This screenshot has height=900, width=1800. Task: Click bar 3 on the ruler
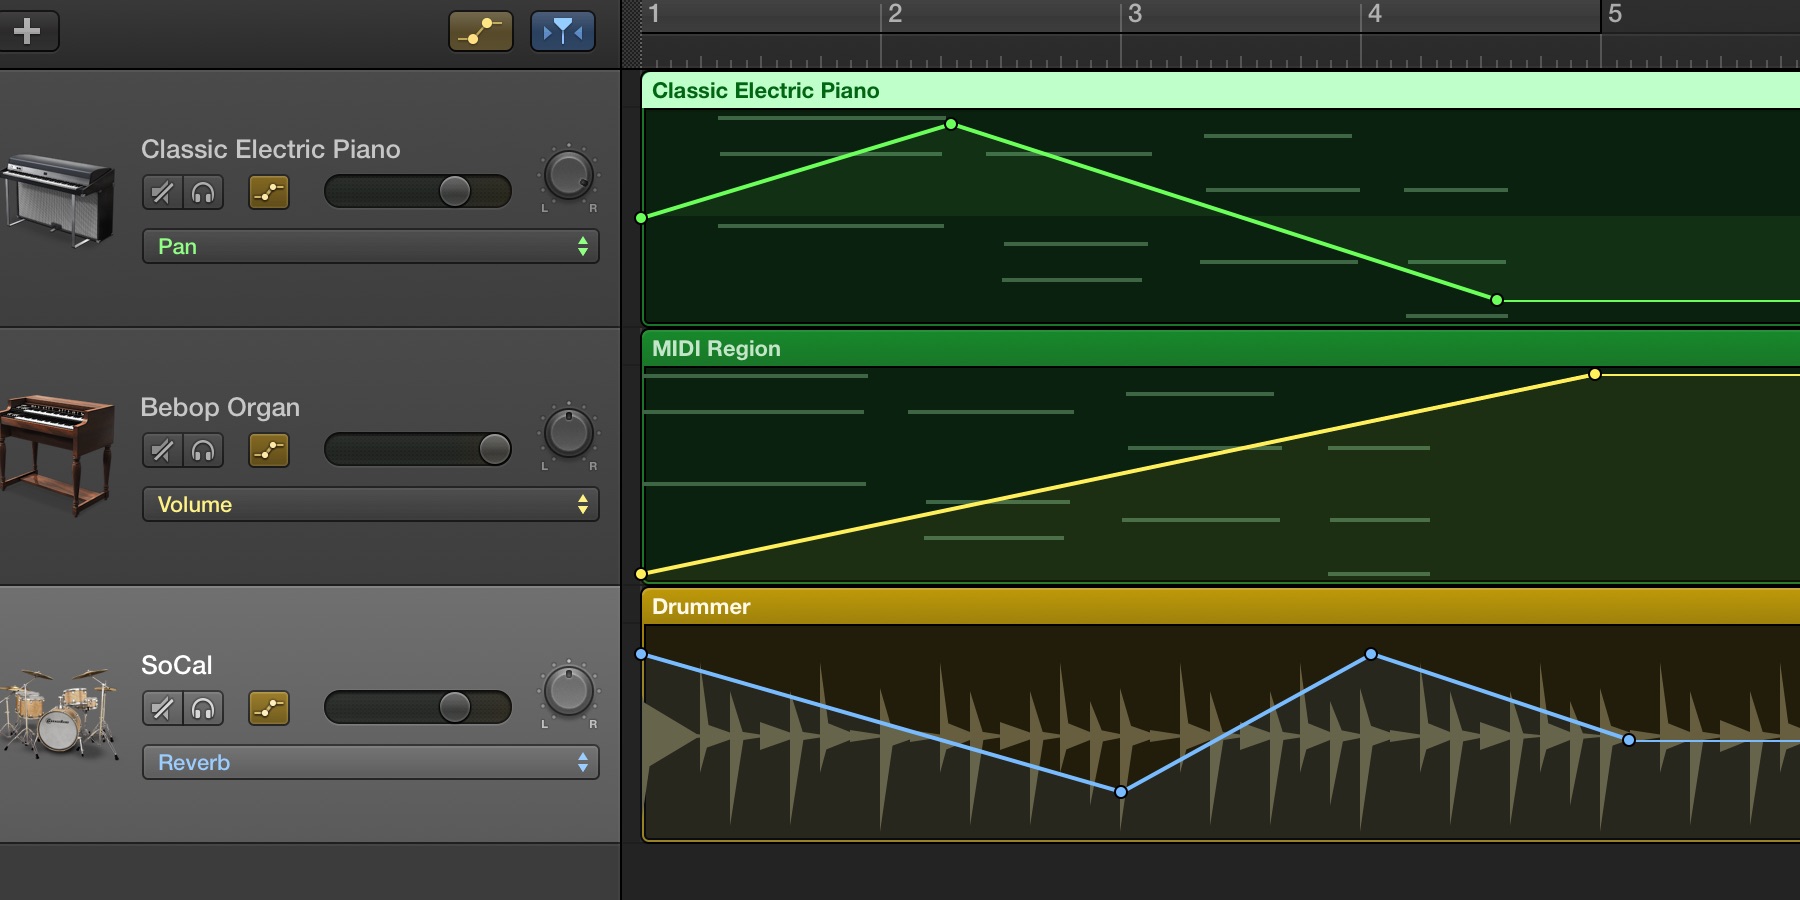pos(1135,14)
